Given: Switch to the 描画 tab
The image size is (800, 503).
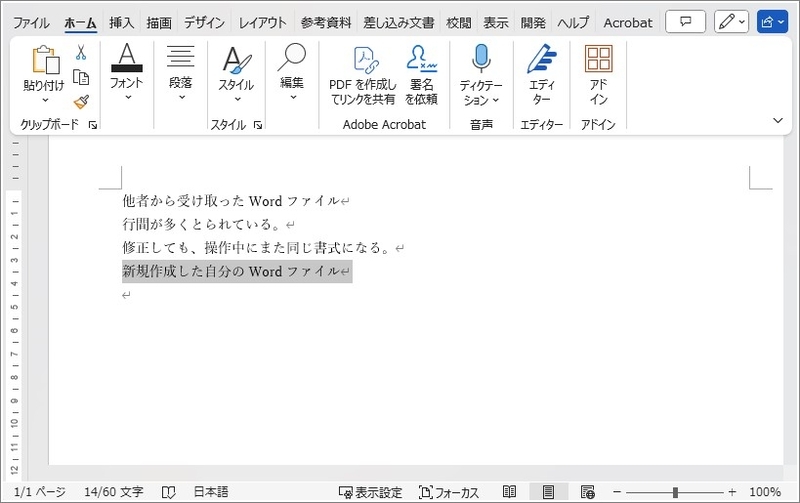Looking at the screenshot, I should (159, 22).
